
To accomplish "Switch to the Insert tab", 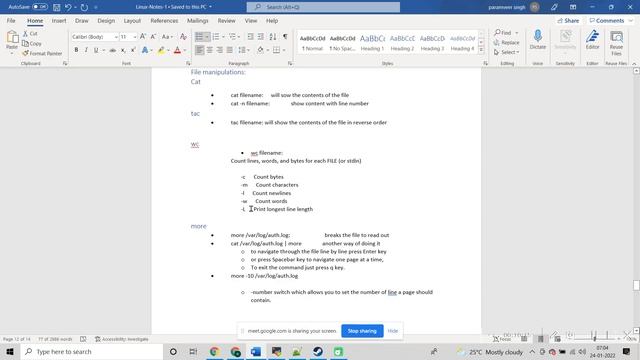I will coord(59,20).
